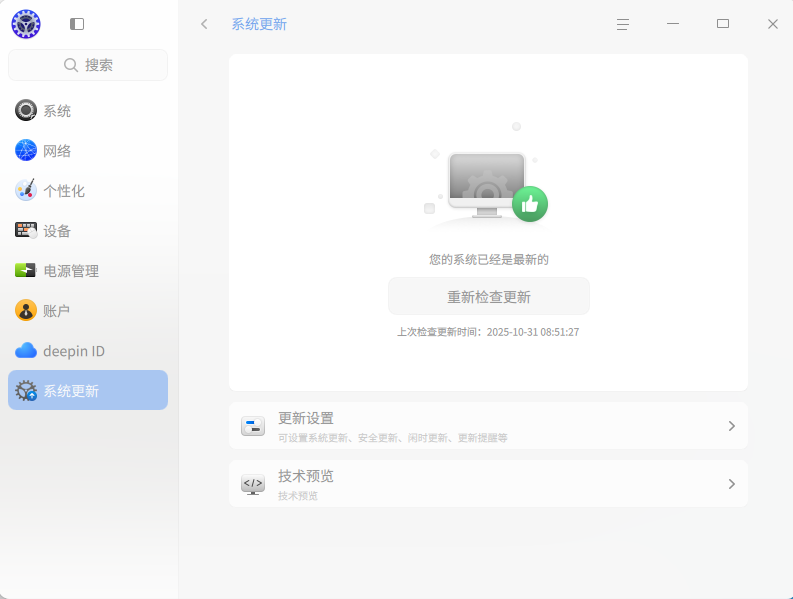Open the deepin ID cloud icon

(x=26, y=350)
